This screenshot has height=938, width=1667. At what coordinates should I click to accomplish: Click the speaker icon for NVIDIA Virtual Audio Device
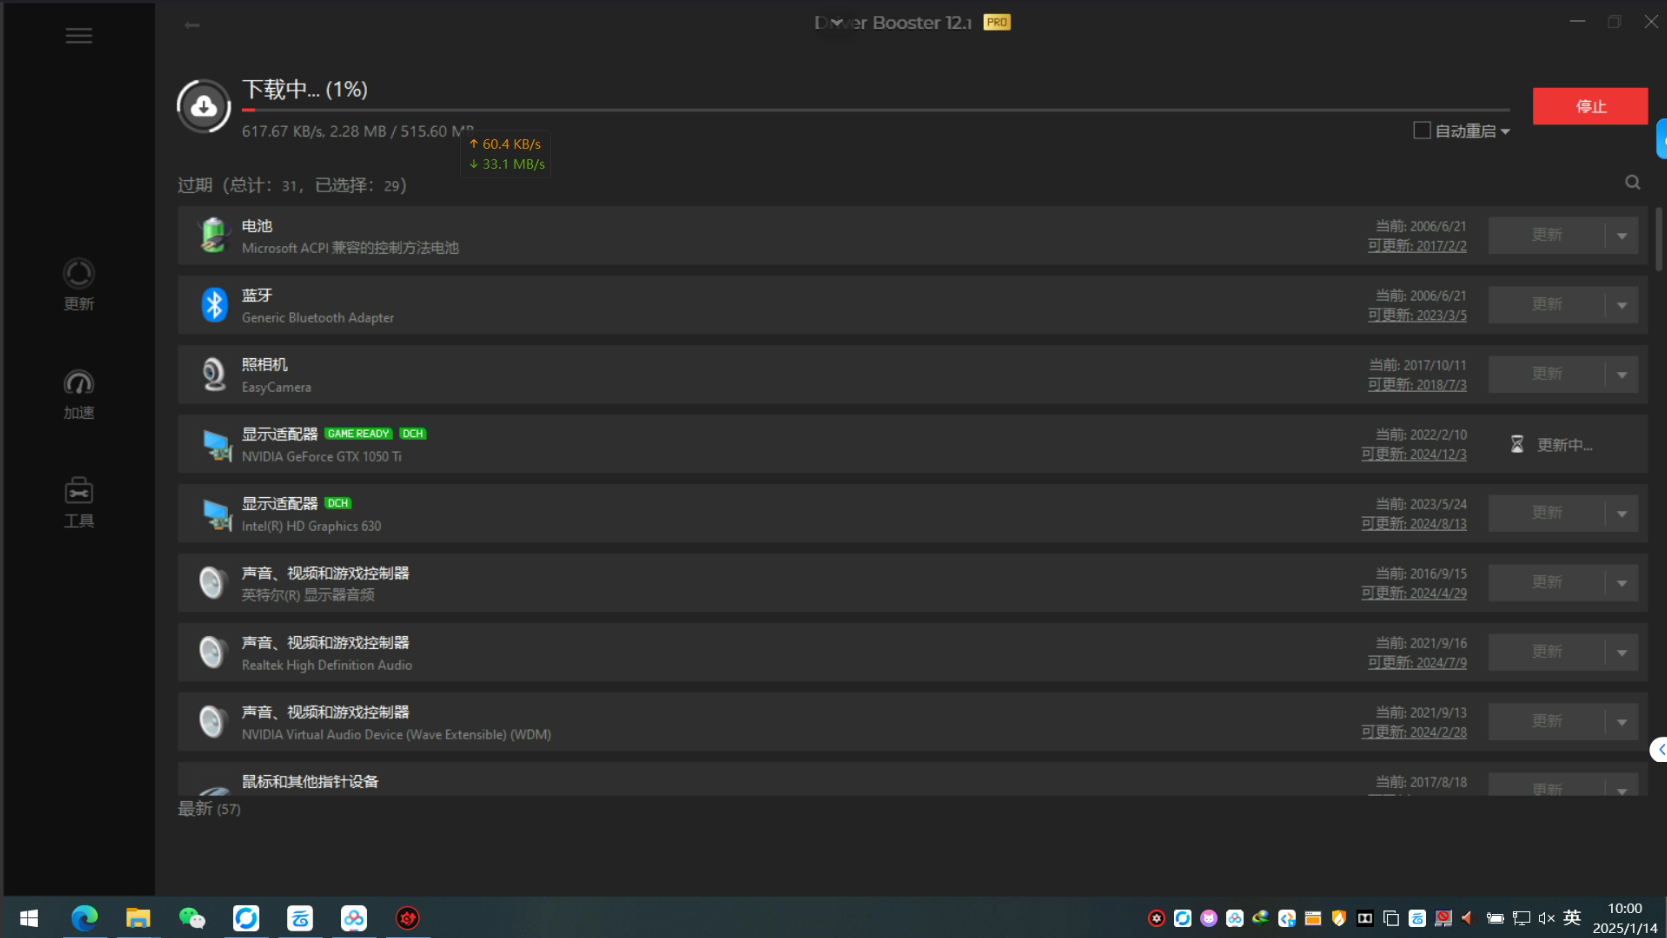coord(212,721)
